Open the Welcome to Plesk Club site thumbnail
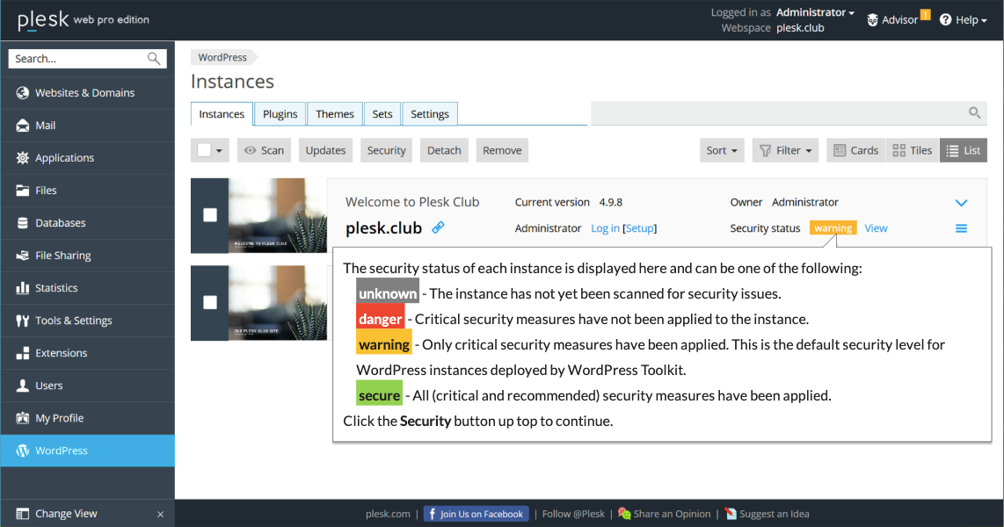Screen dimensions: 1004x527 tap(278, 215)
